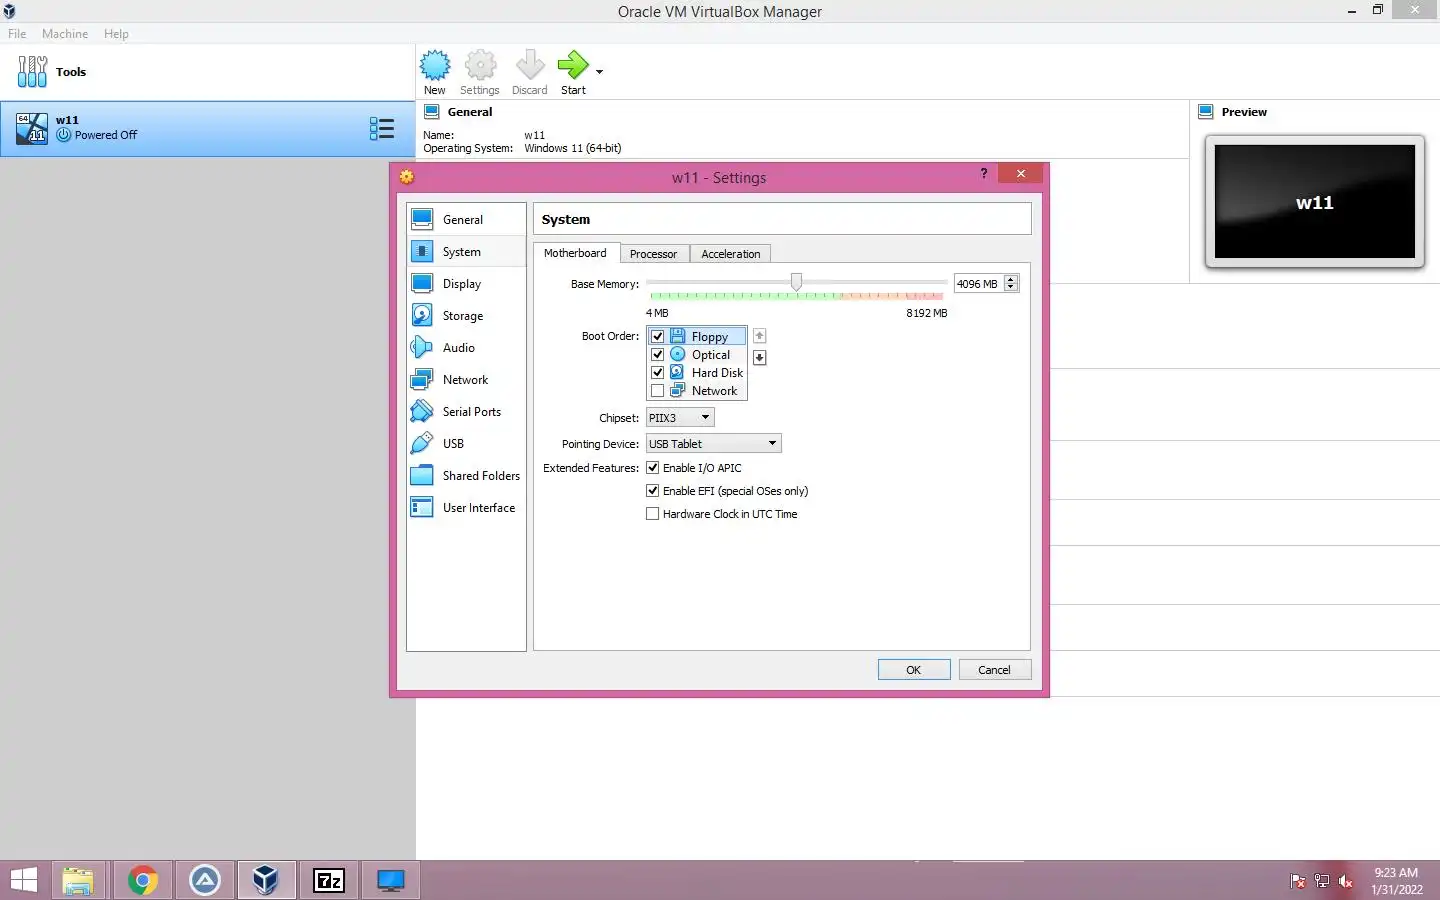Image resolution: width=1440 pixels, height=900 pixels.
Task: Click the Preview panel header
Action: [x=1244, y=112]
